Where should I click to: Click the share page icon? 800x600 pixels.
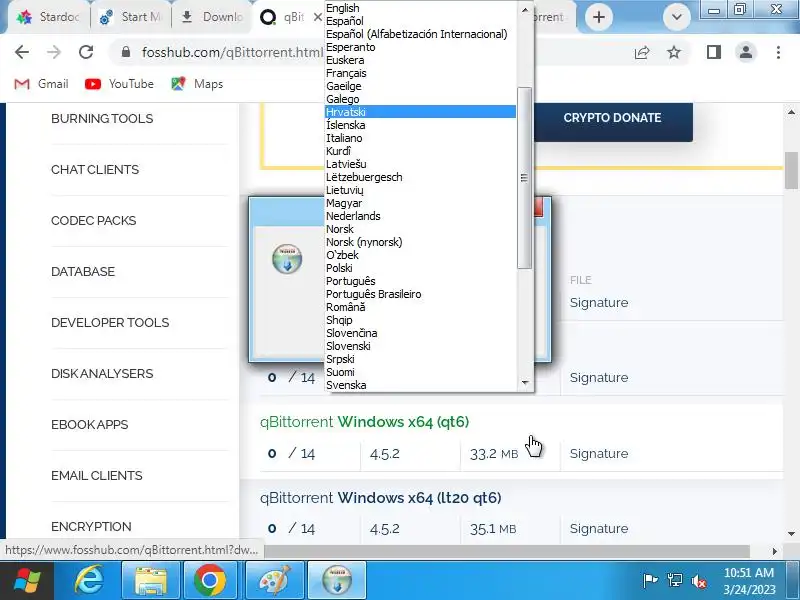click(x=642, y=52)
